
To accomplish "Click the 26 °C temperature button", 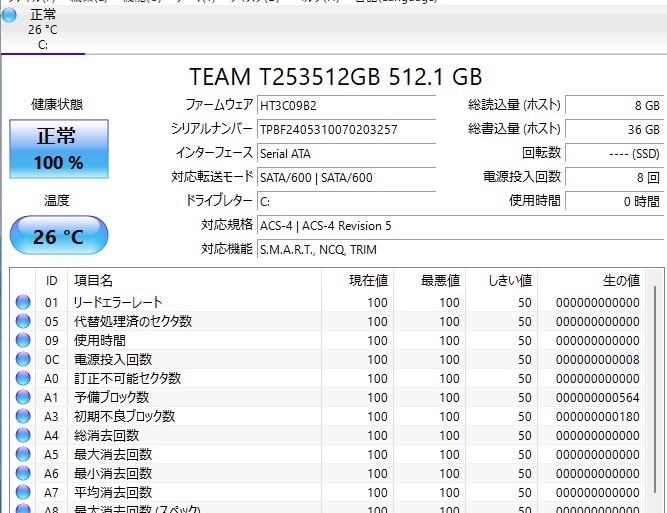I will click(59, 237).
